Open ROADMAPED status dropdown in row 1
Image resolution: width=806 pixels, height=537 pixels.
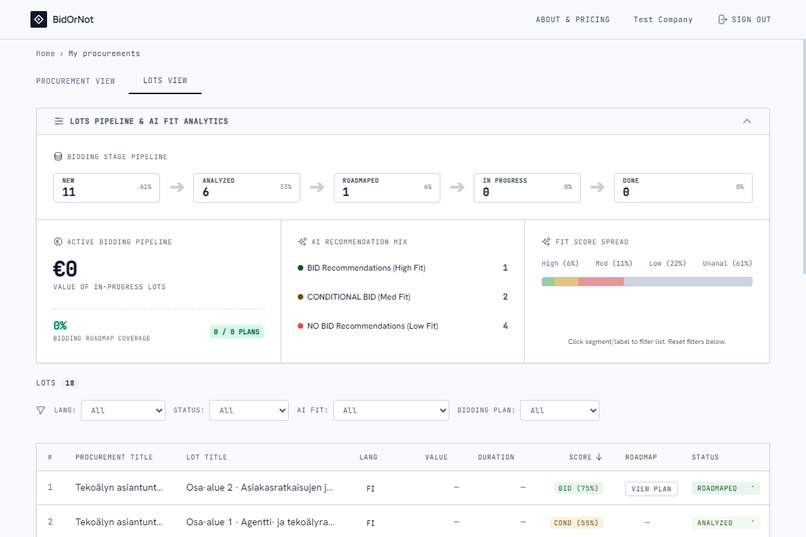(726, 488)
